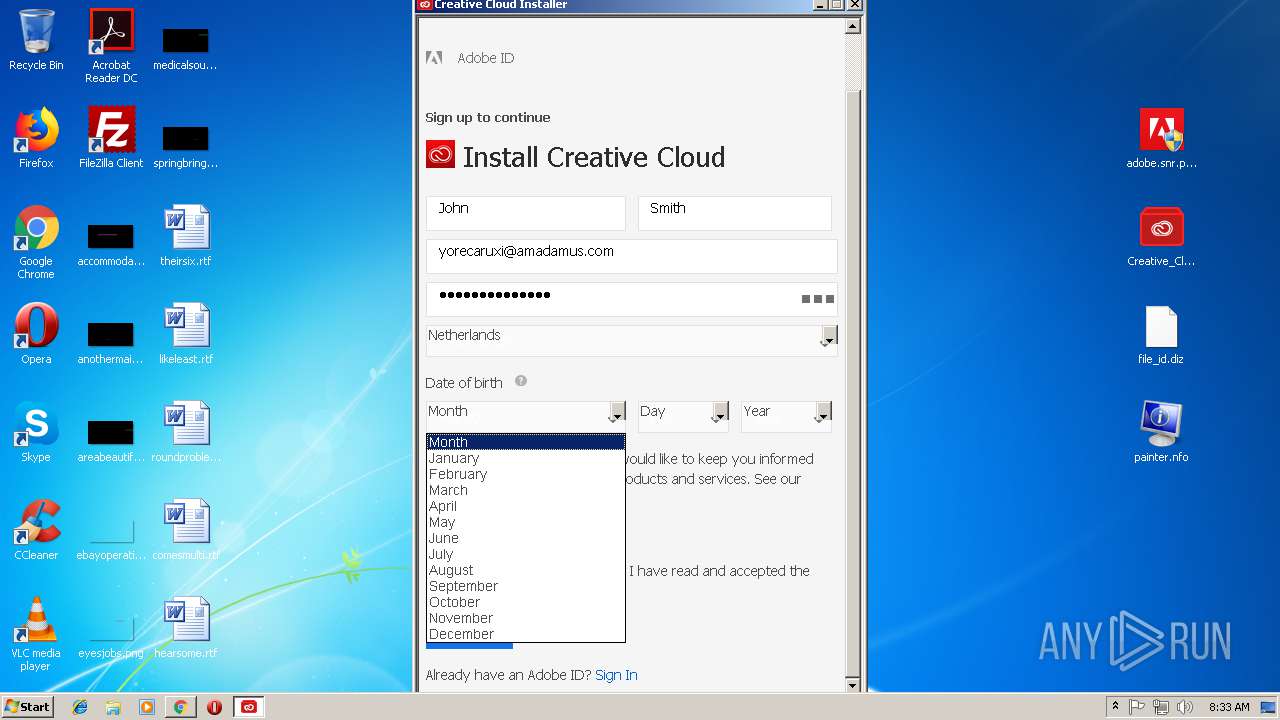Image resolution: width=1280 pixels, height=720 pixels.
Task: Choose May from month list
Action: (x=526, y=522)
